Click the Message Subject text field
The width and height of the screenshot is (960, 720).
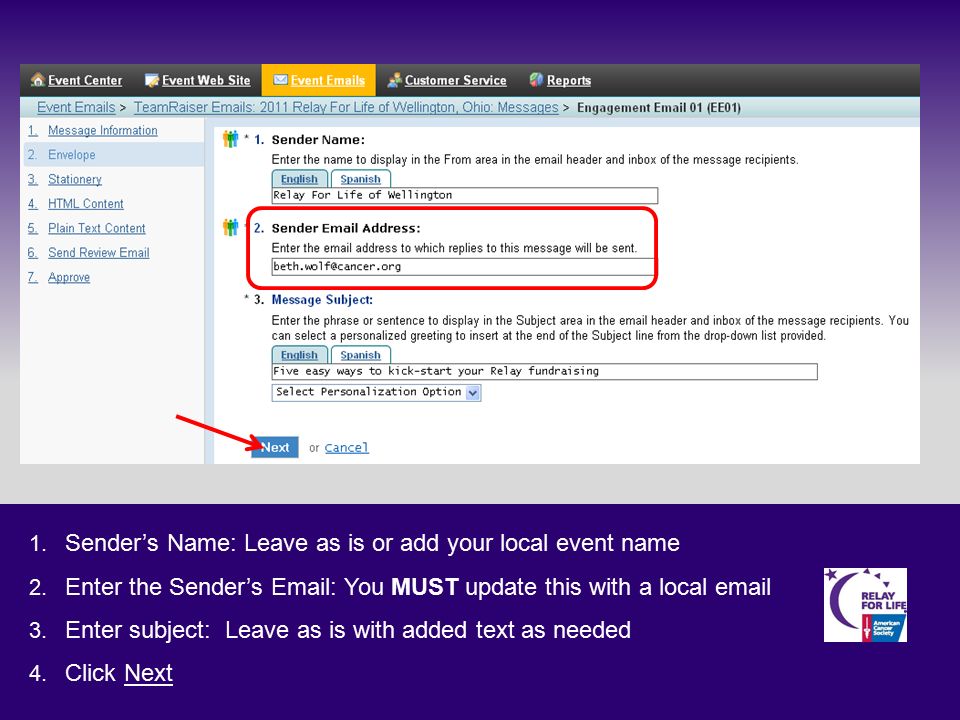tap(544, 371)
